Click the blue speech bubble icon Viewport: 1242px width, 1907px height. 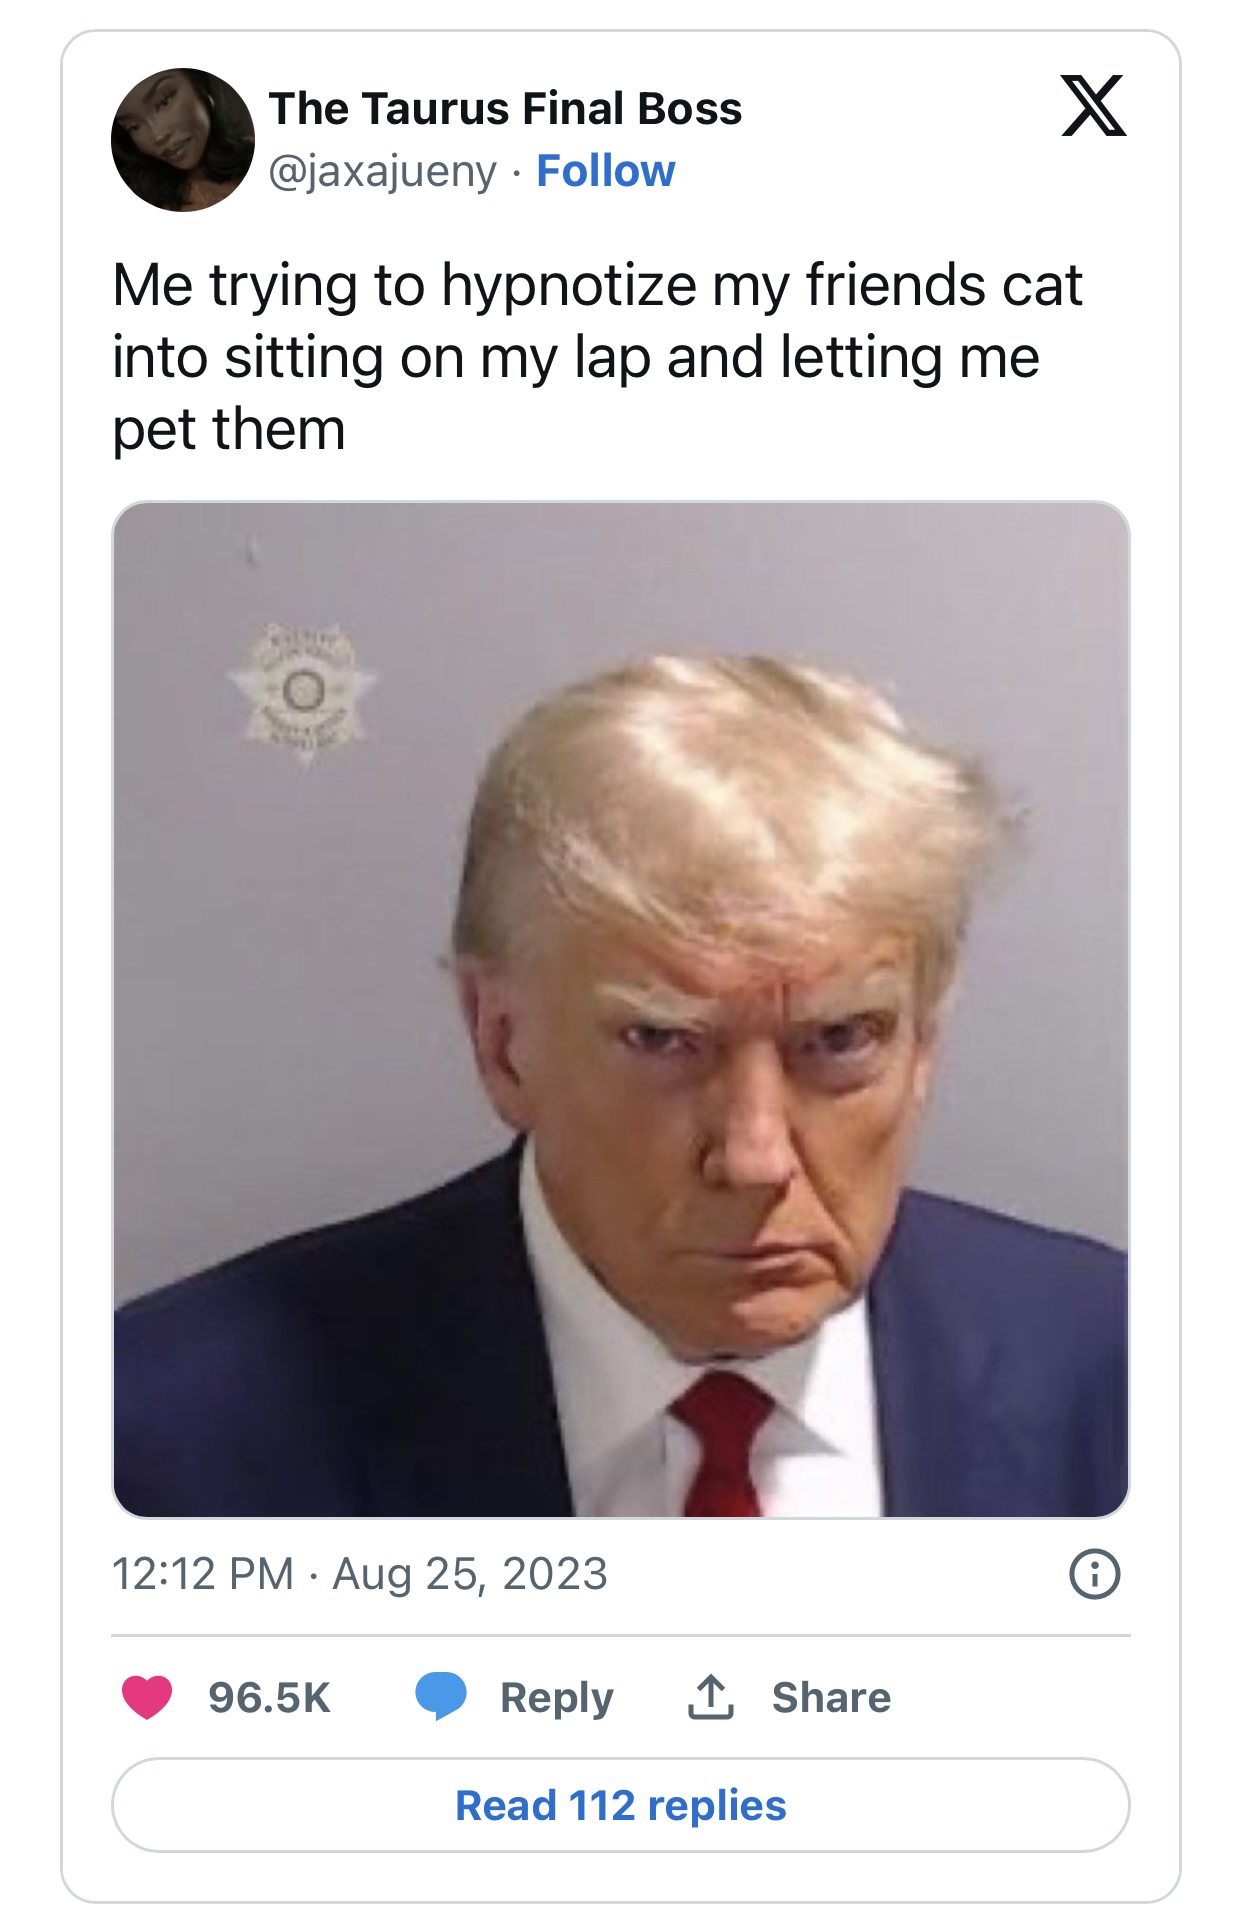point(441,1697)
